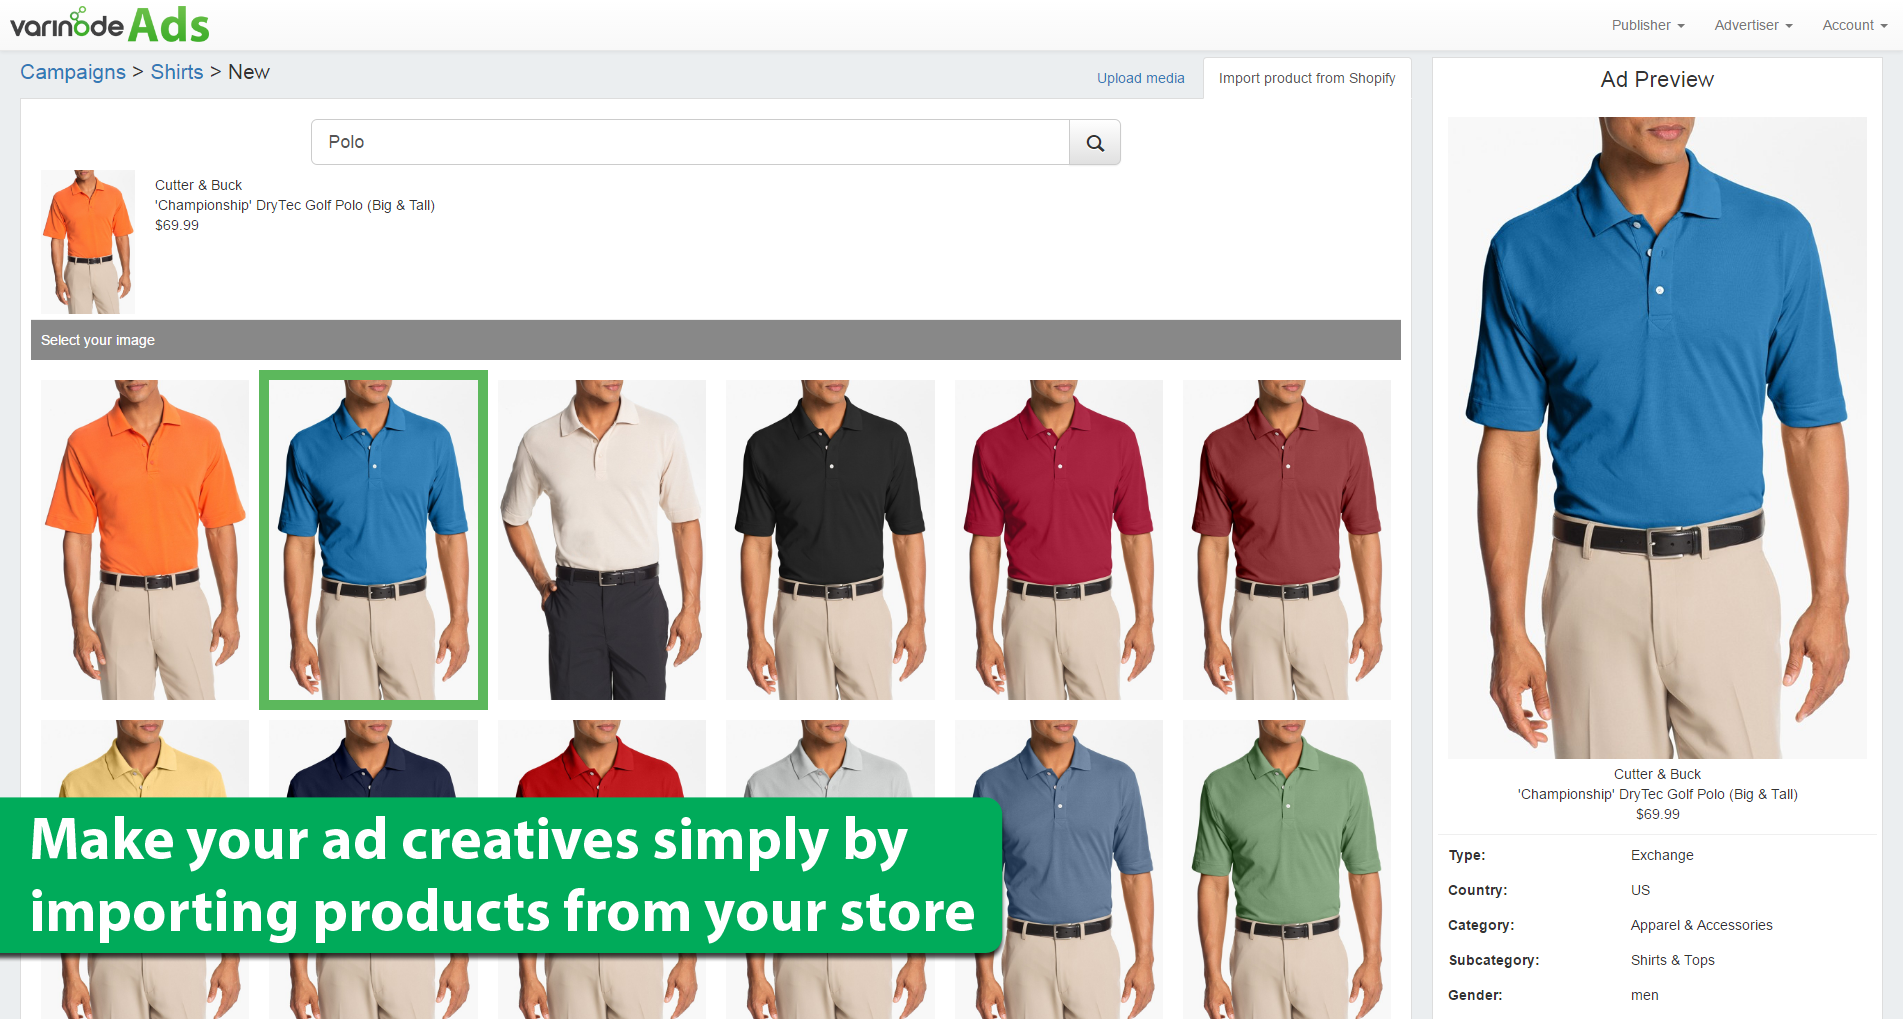1903x1019 pixels.
Task: Click the Shirts & Tops subcategory value
Action: click(x=1673, y=960)
